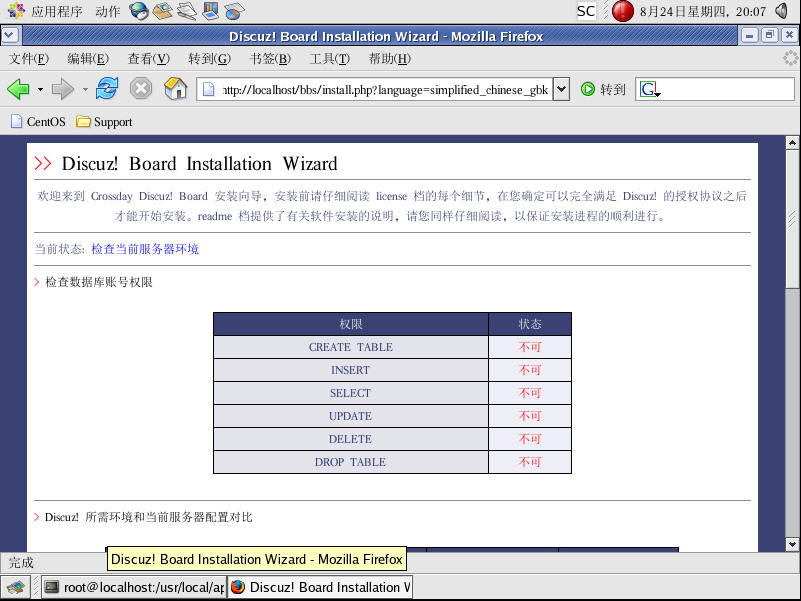Click the address bar URL field
Image resolution: width=801 pixels, height=601 pixels.
pyautogui.click(x=385, y=90)
